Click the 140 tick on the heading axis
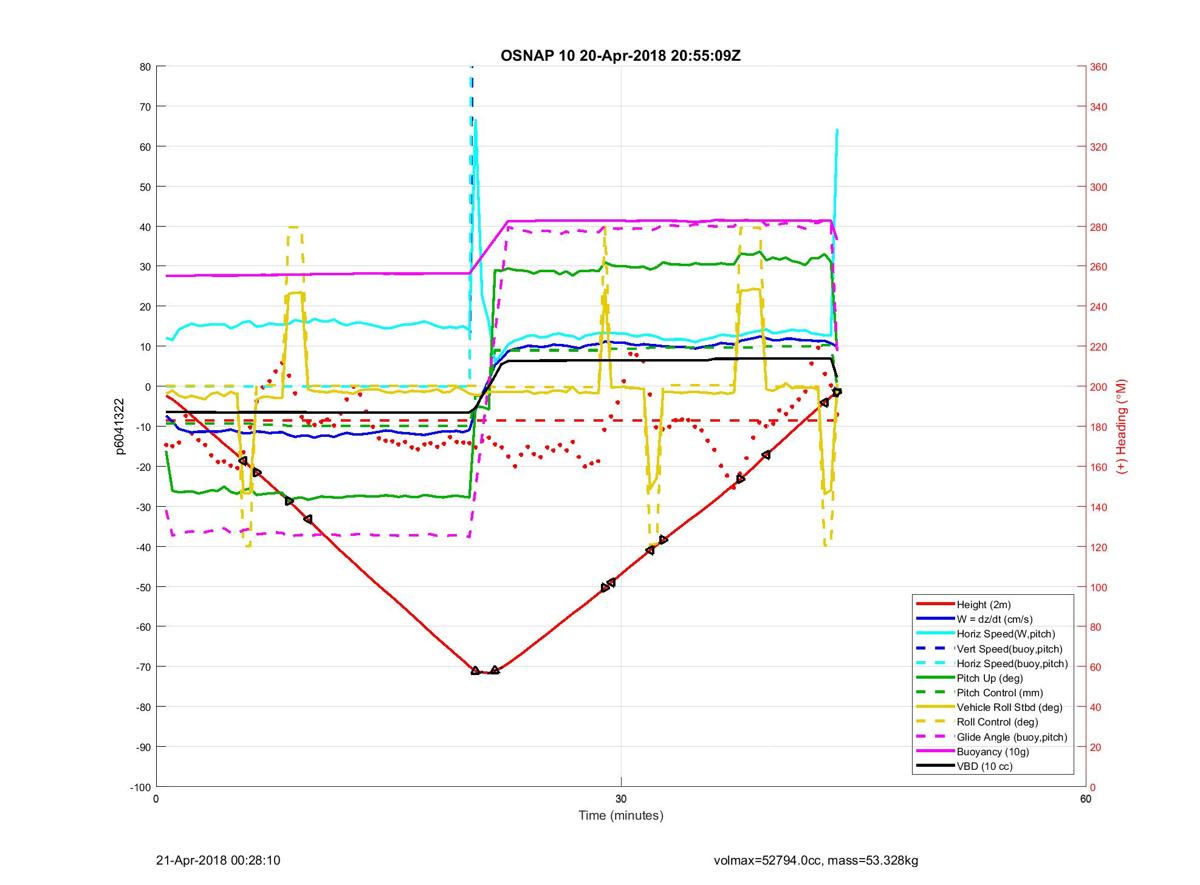Image resolution: width=1200 pixels, height=885 pixels. click(x=1099, y=507)
